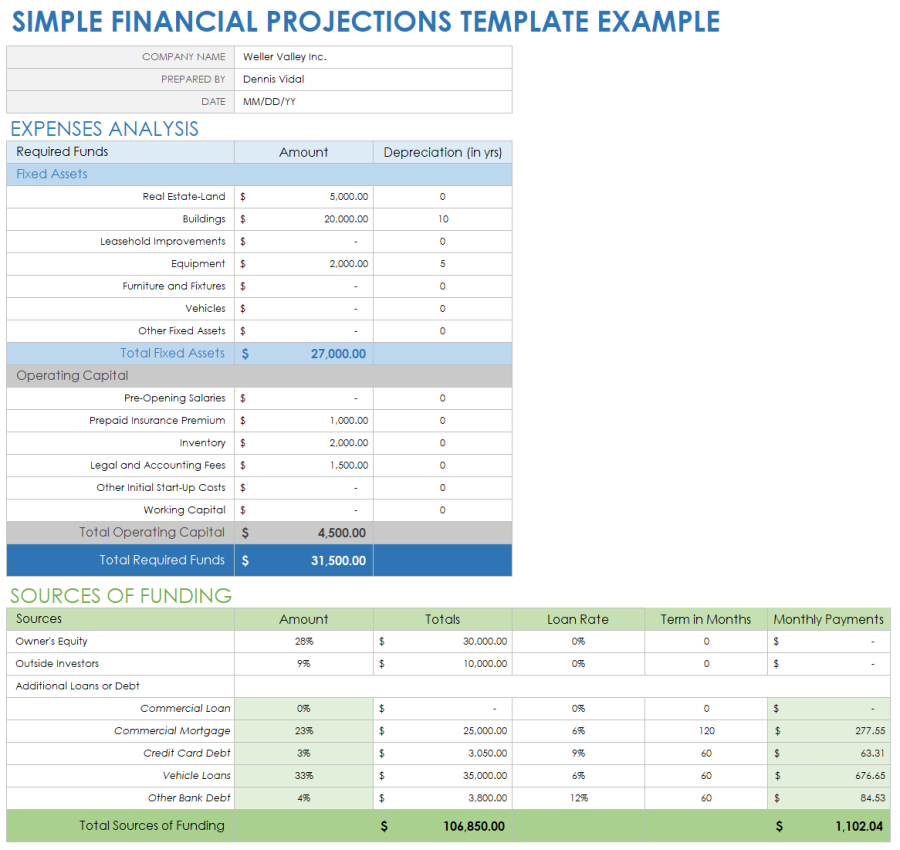Click the Legal and Accounting Fees amount
The image size is (900, 850).
348,466
